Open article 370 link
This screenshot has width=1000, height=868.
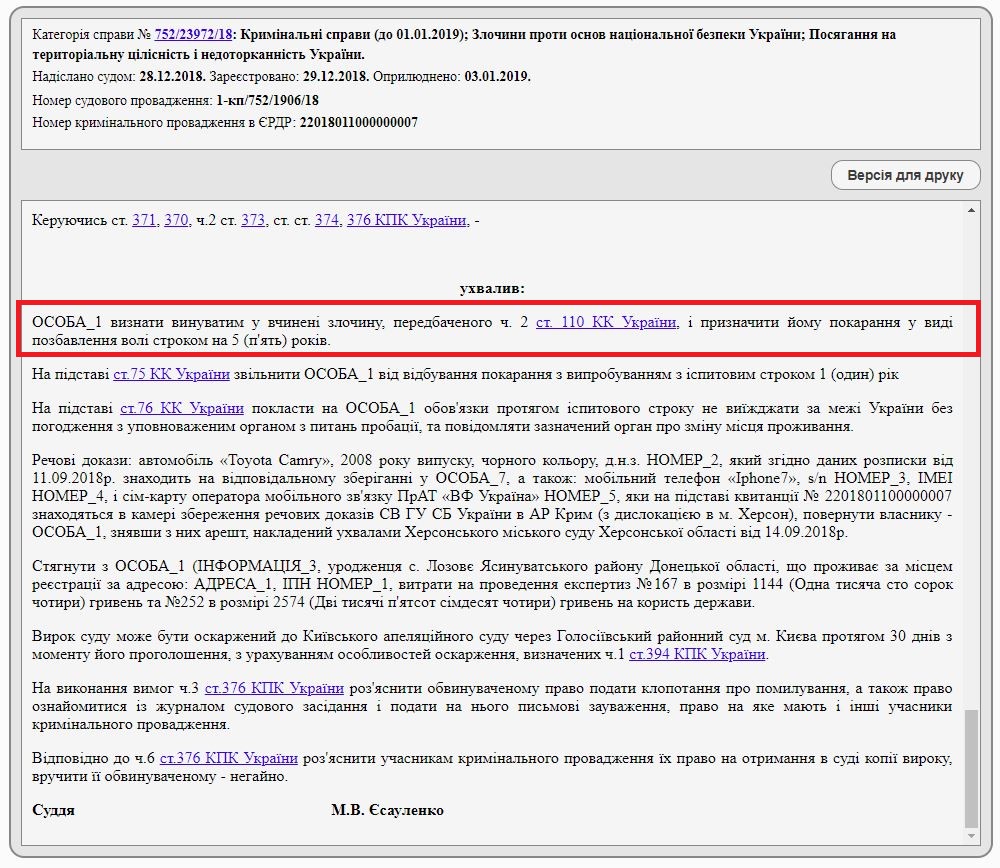[176, 220]
